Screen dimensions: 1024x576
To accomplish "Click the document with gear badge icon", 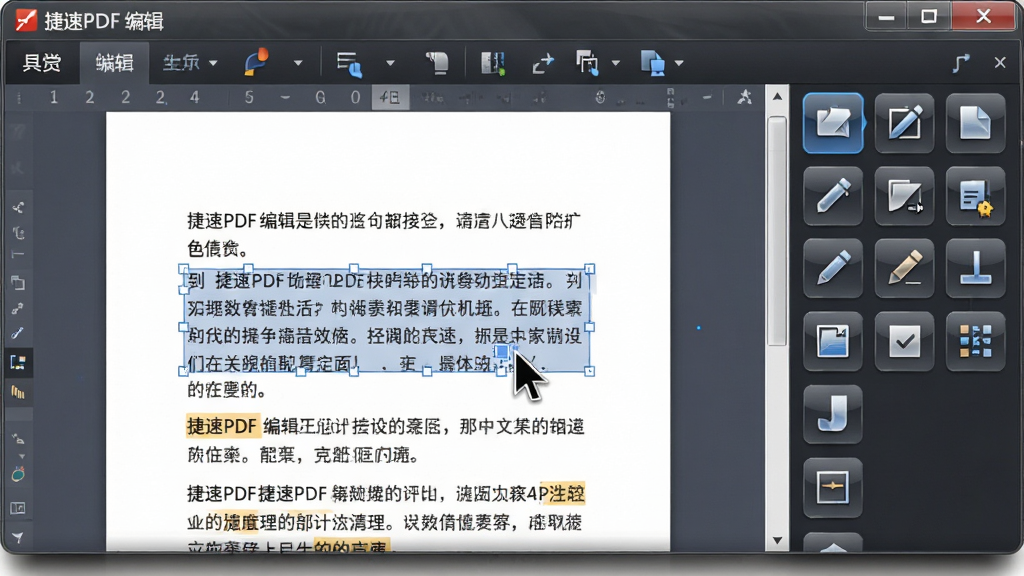I will [975, 195].
